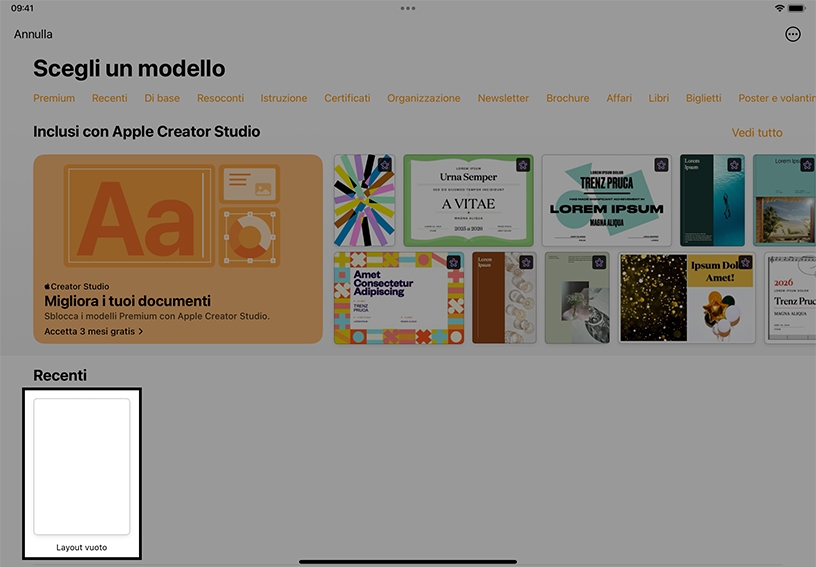Viewport: 816px width, 567px height.
Task: Select the Newsletter category tab
Action: [x=503, y=98]
